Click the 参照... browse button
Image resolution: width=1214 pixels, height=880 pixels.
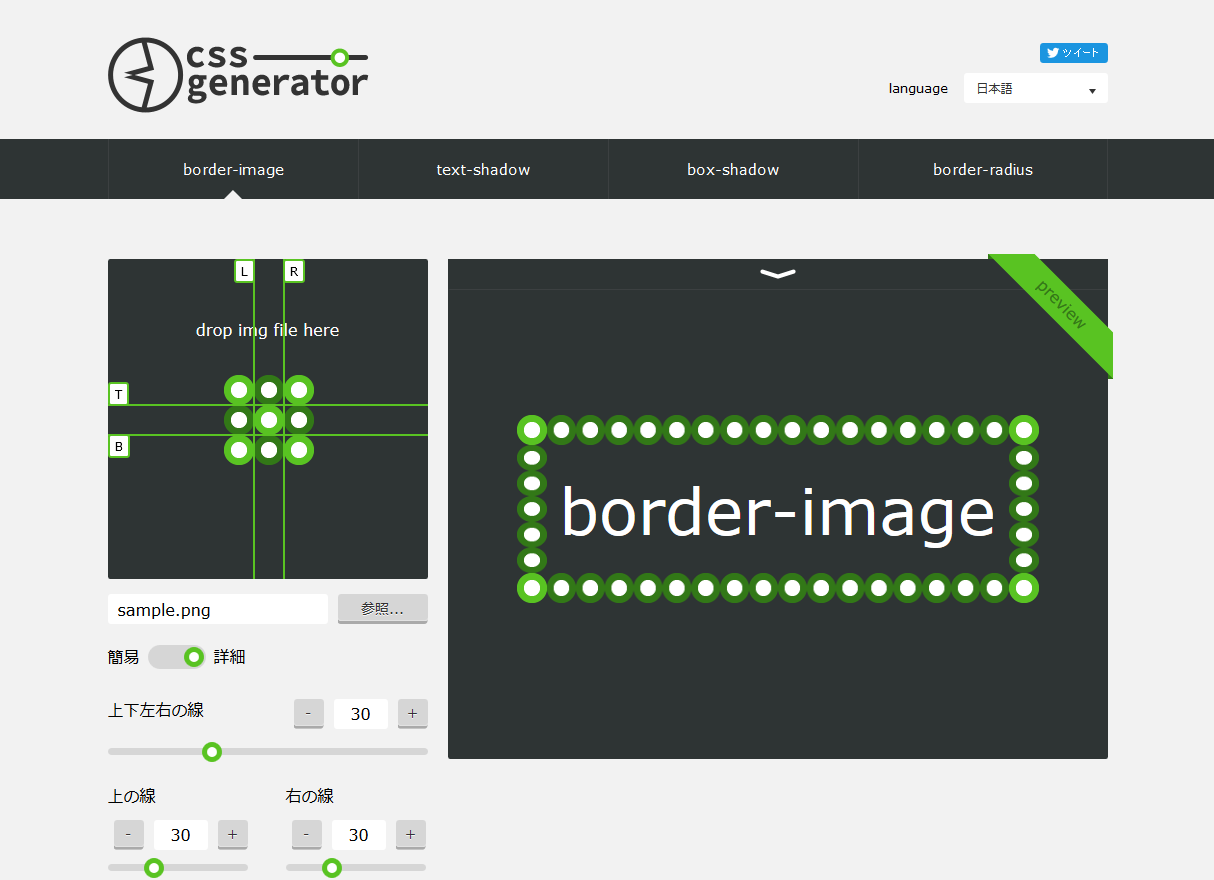click(x=382, y=608)
